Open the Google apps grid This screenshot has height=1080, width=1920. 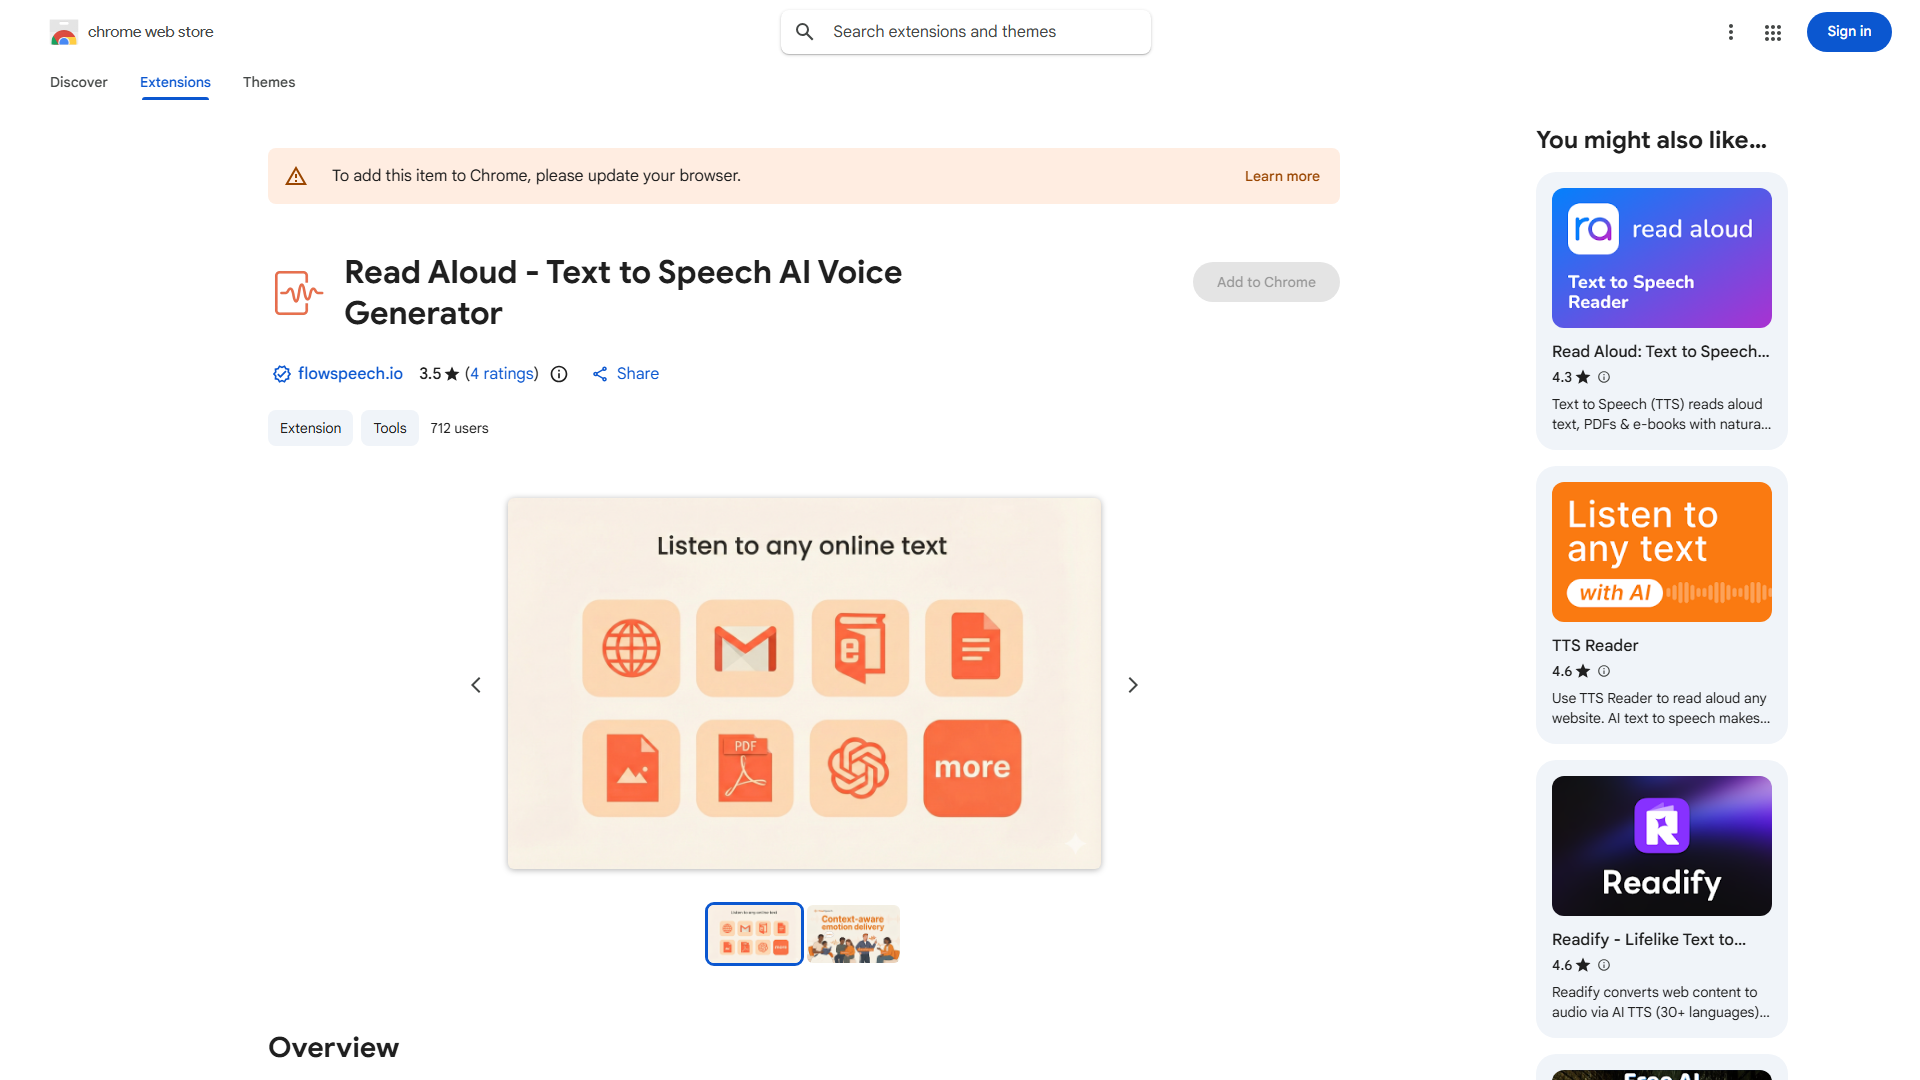coord(1773,32)
